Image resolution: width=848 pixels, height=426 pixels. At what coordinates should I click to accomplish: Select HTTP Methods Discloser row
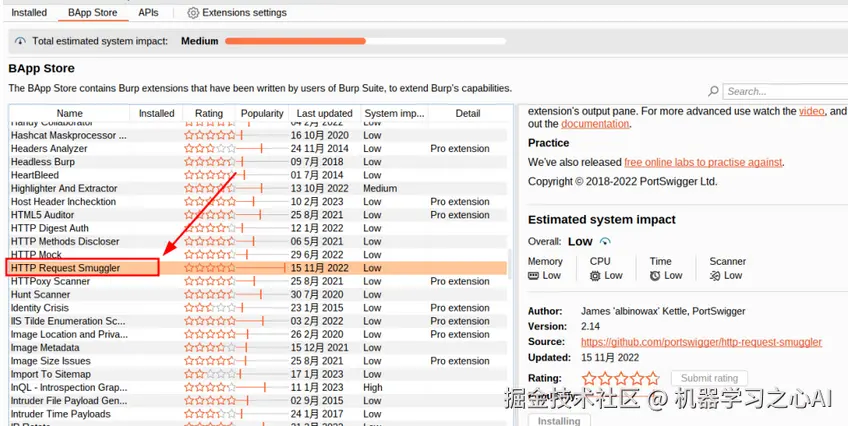pos(258,241)
